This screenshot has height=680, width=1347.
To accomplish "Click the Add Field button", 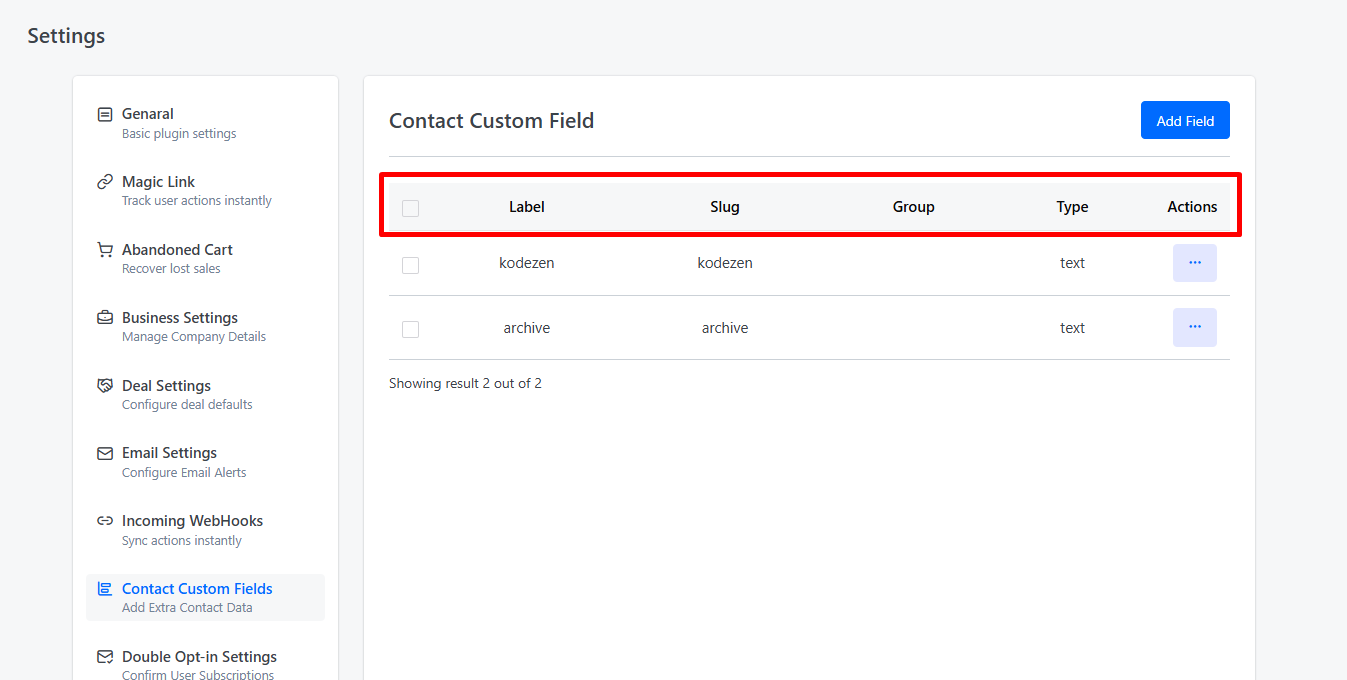I will [1185, 120].
